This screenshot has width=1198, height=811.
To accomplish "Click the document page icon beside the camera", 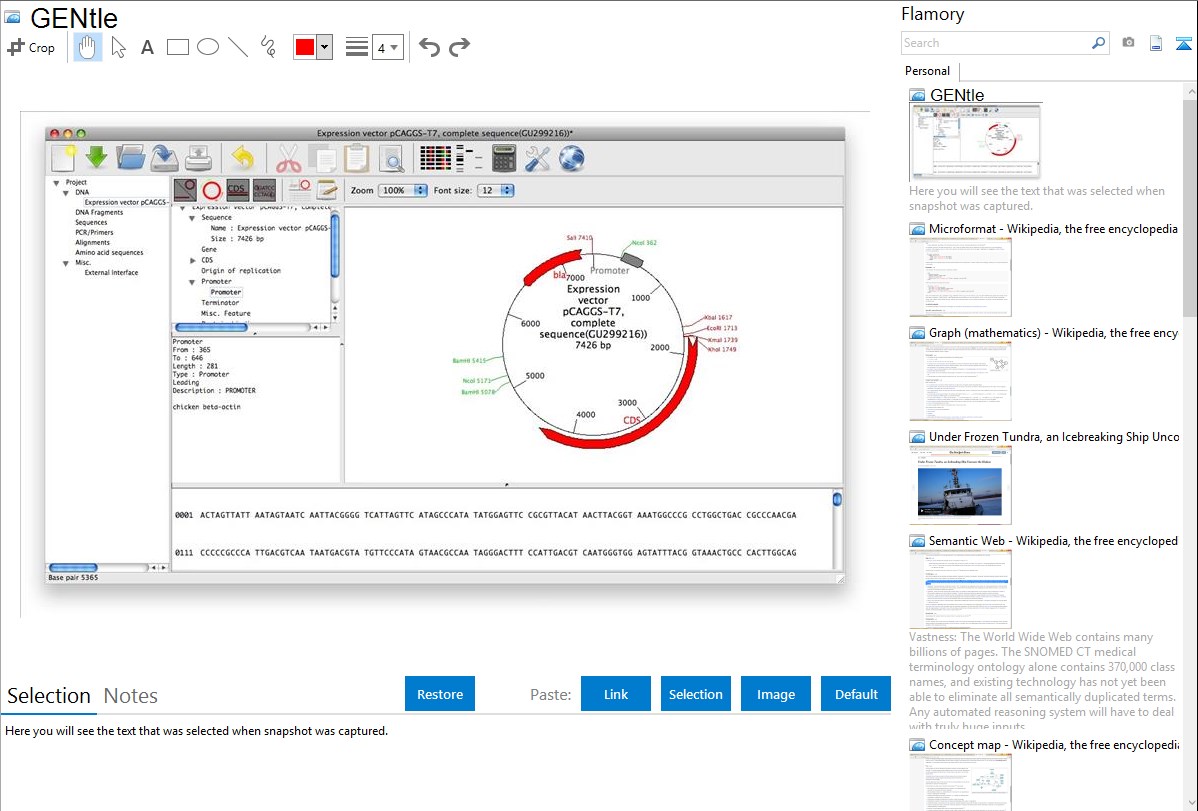I will tap(1156, 43).
